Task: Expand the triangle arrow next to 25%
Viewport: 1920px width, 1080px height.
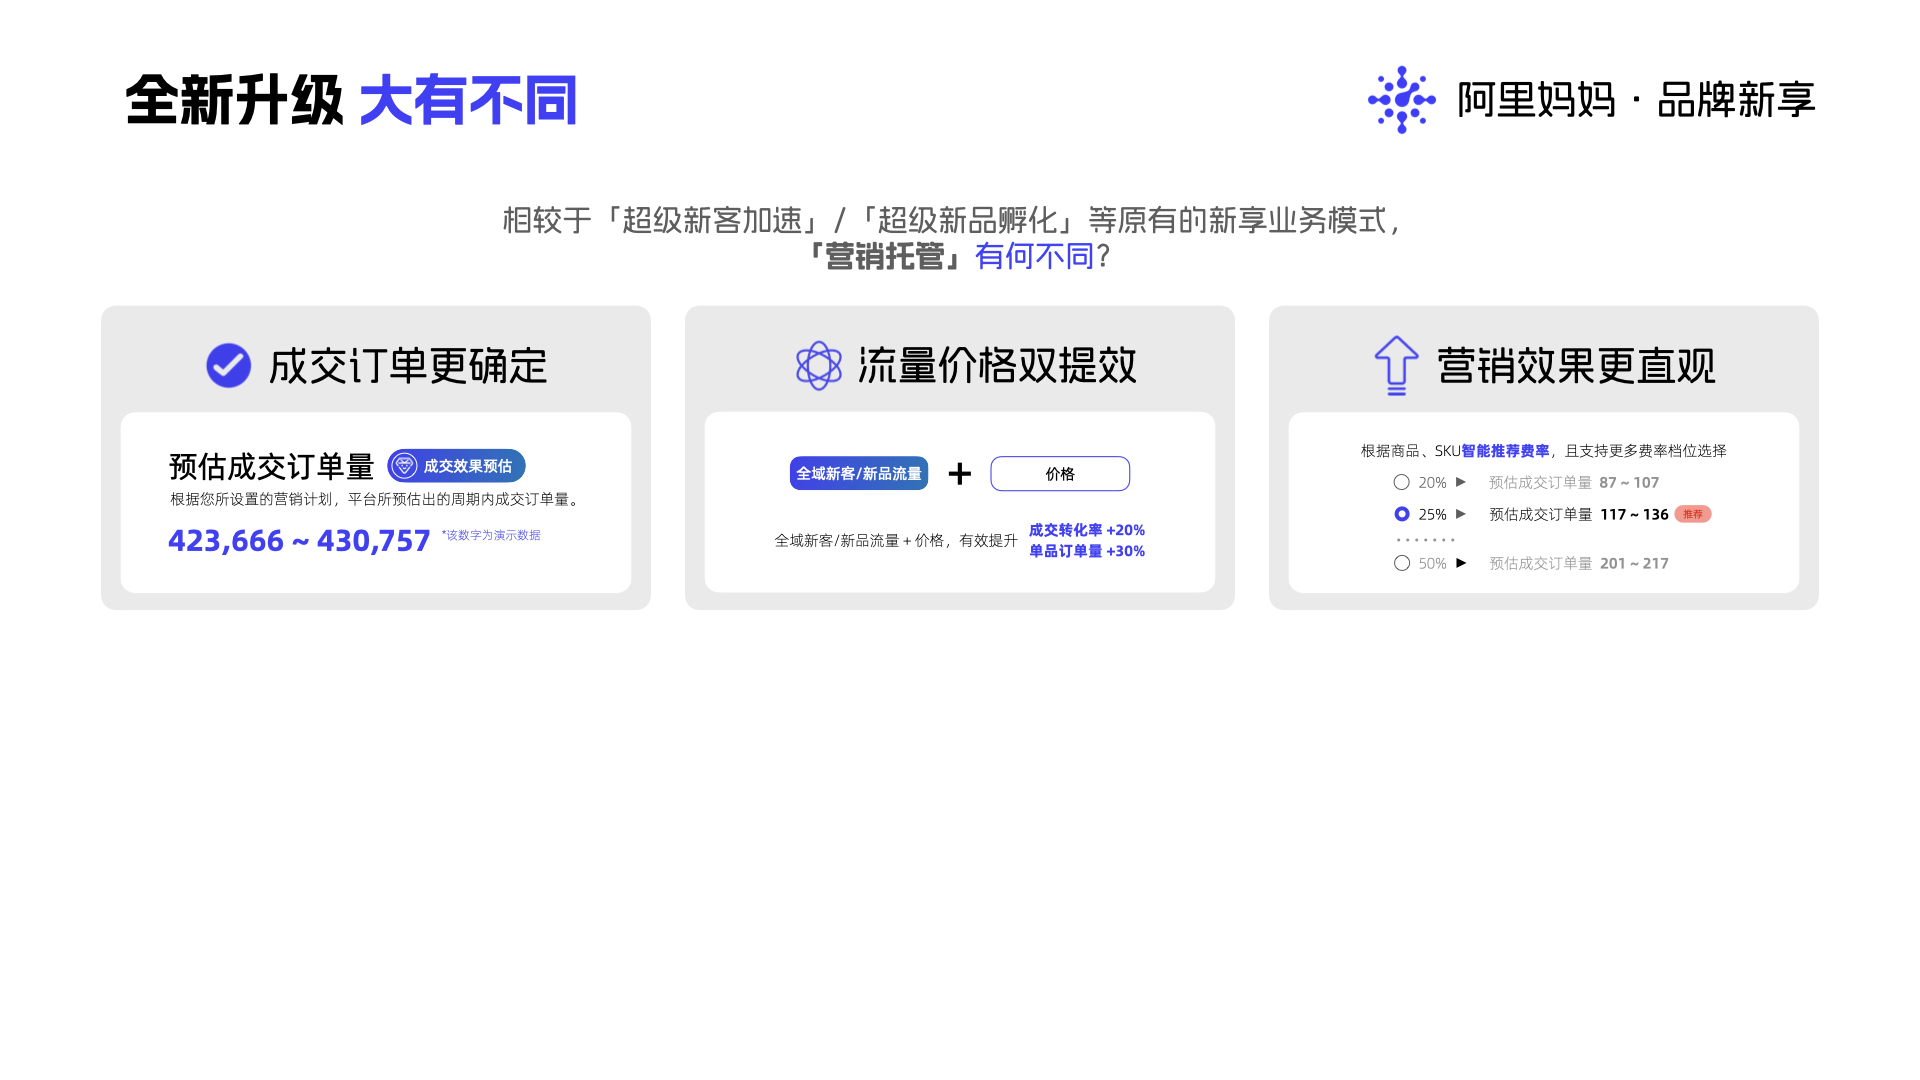Action: pos(1461,514)
